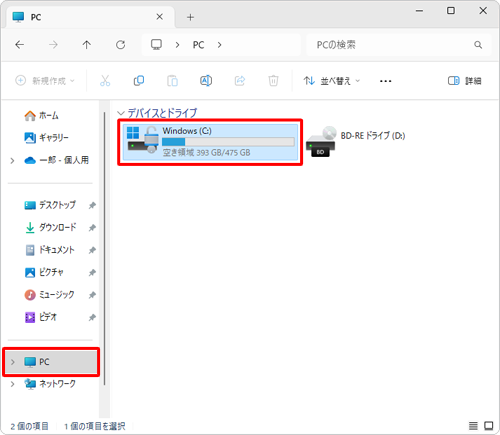Click the Paste toolbar icon

[172, 81]
